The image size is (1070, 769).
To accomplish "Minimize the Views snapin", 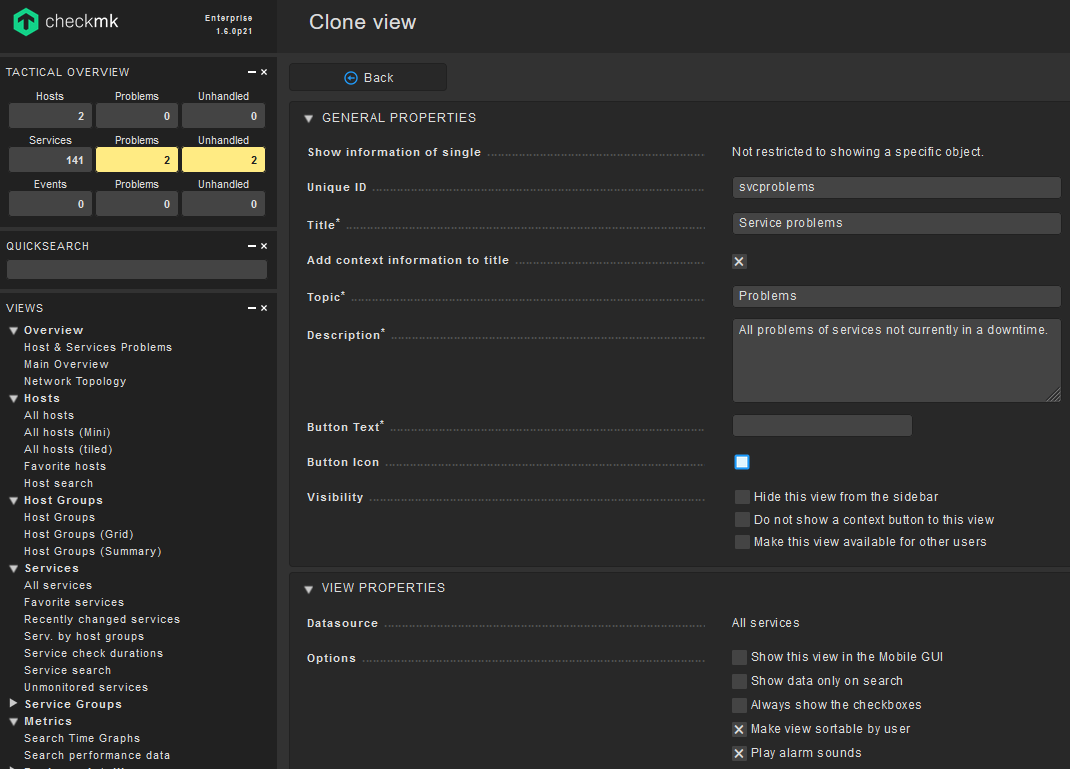I will pyautogui.click(x=252, y=308).
